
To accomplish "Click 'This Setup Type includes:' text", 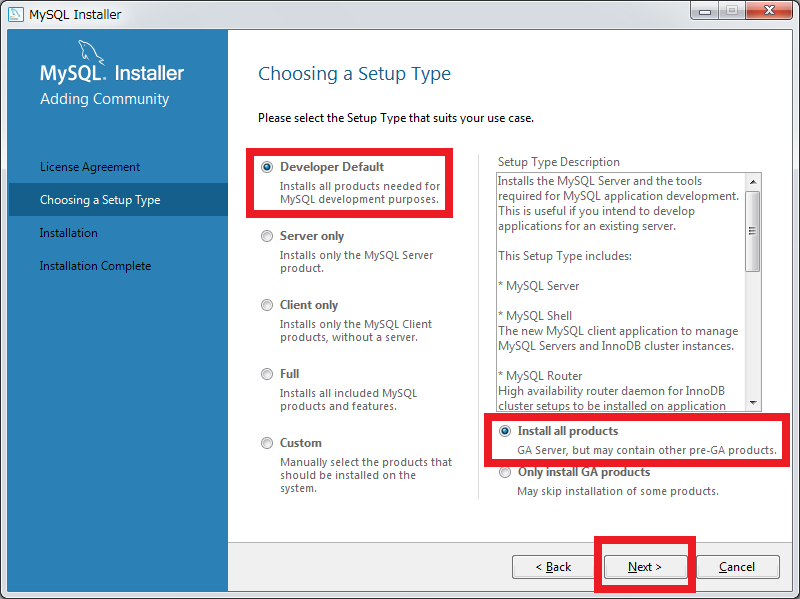I will click(x=565, y=256).
